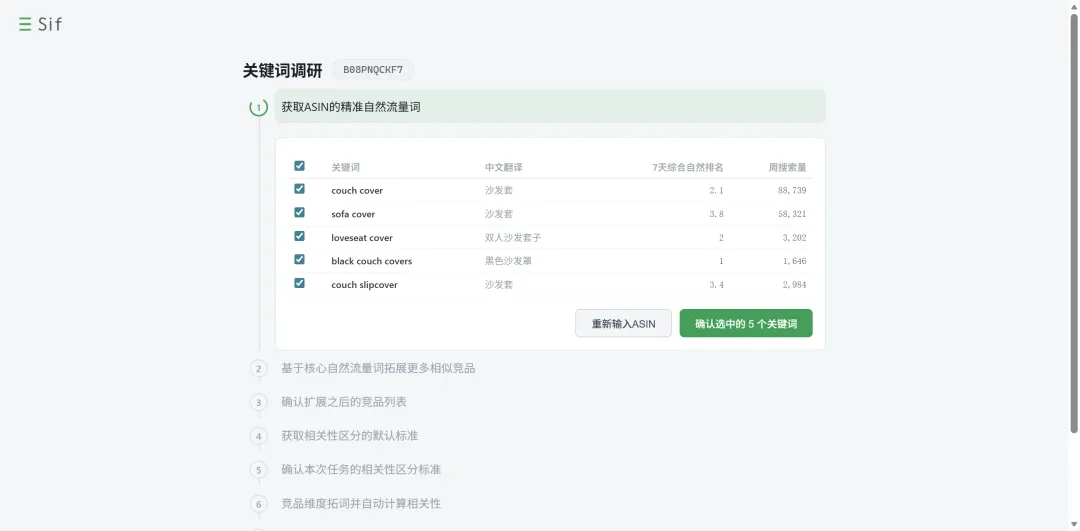Click ranking value 3.4
1080x531 pixels.
716,284
